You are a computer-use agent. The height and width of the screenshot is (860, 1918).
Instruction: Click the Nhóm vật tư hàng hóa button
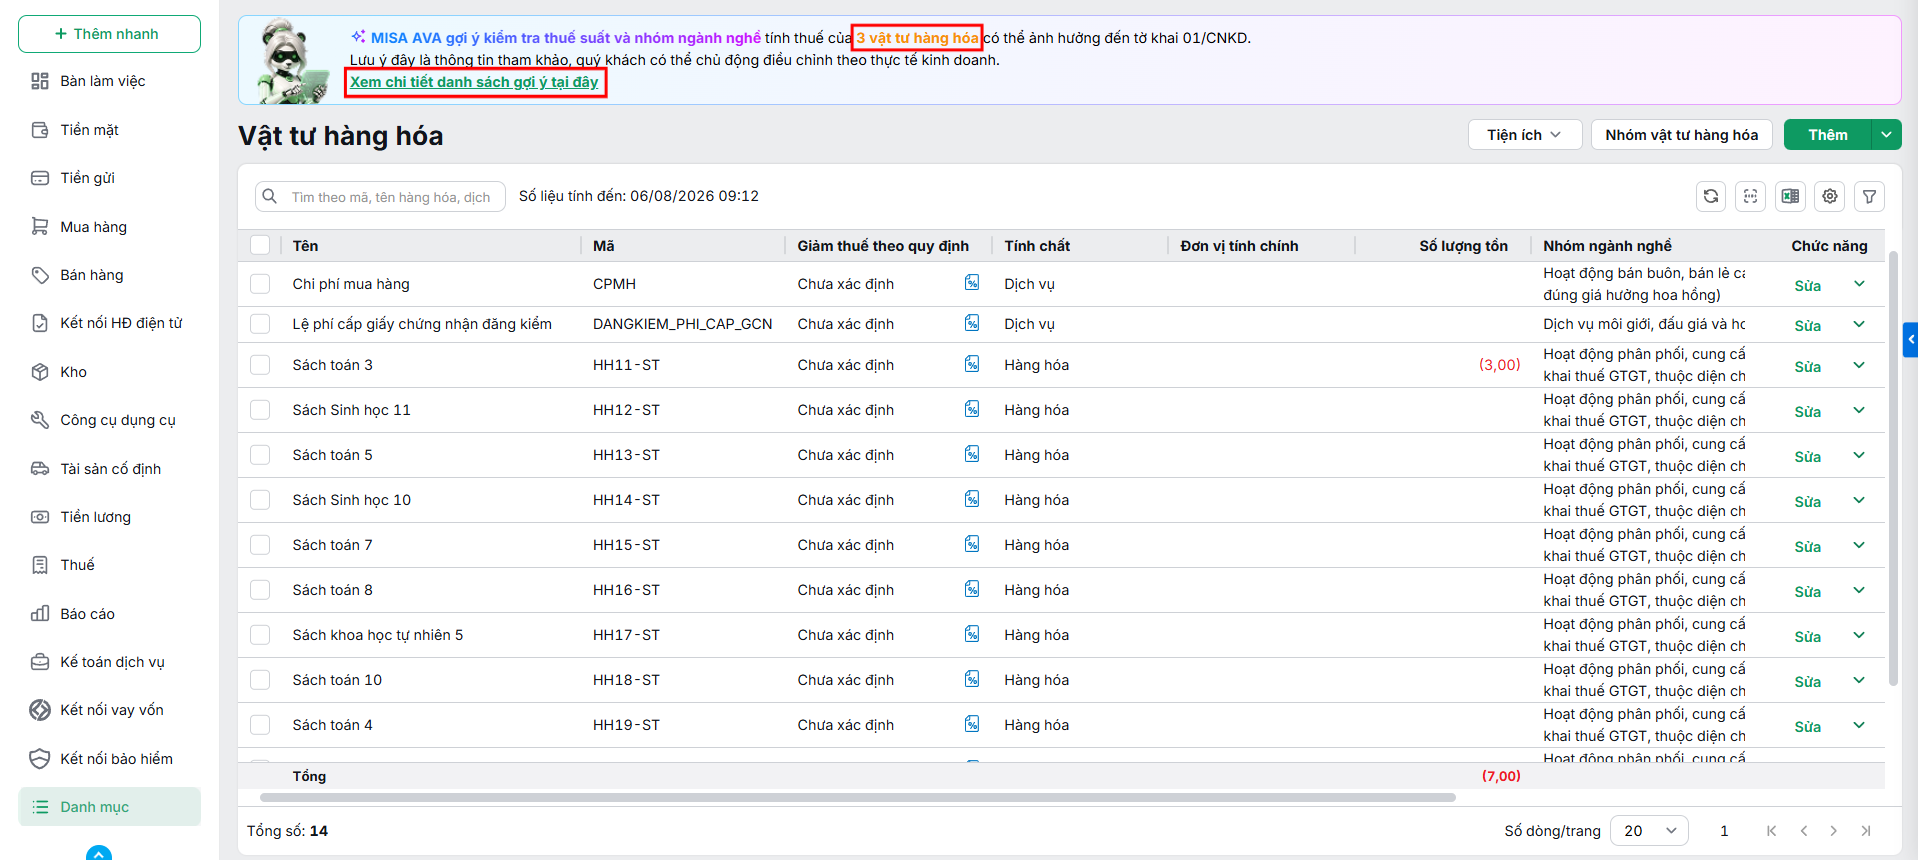click(x=1681, y=135)
